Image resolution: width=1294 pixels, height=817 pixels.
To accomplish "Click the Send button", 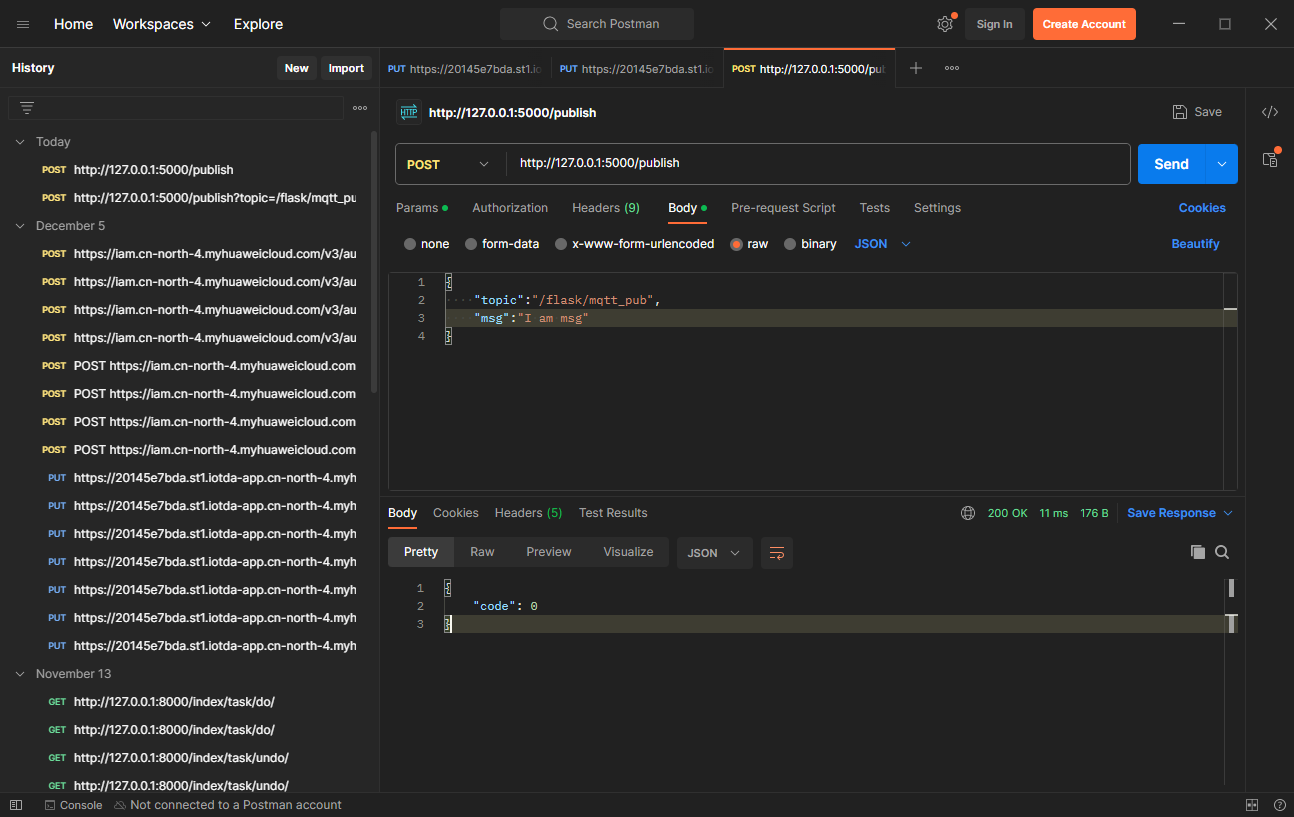I will click(1171, 164).
